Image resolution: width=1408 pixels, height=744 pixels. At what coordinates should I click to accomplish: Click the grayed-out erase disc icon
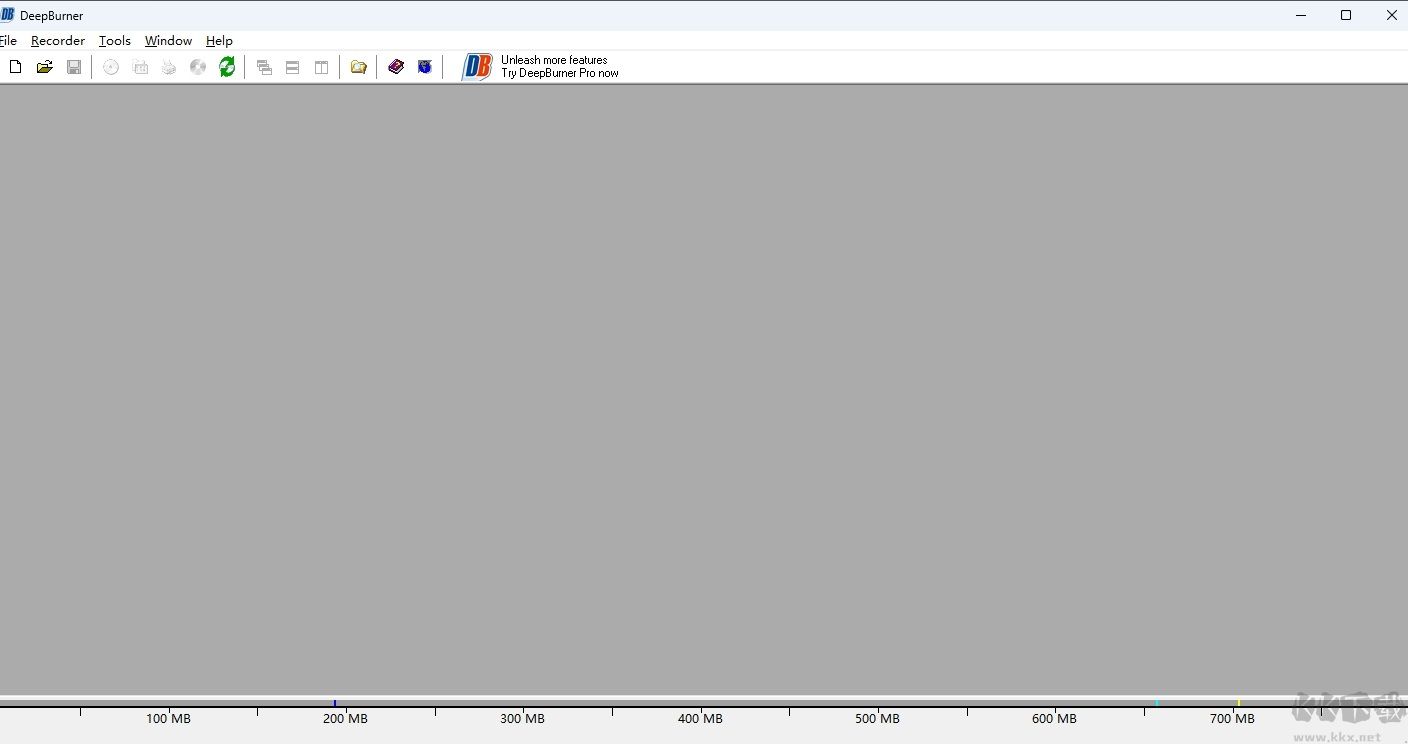(x=198, y=67)
